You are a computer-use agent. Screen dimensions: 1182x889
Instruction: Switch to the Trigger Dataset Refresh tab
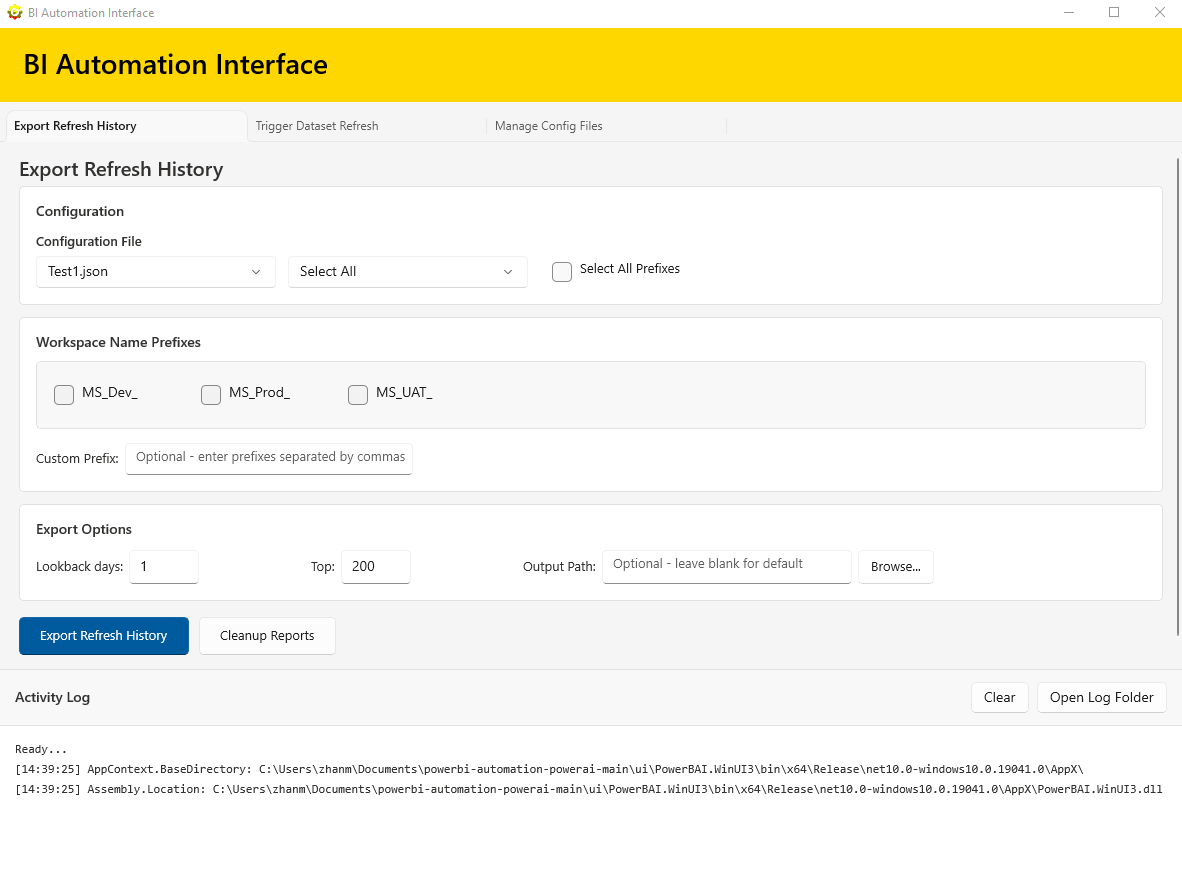coord(316,125)
